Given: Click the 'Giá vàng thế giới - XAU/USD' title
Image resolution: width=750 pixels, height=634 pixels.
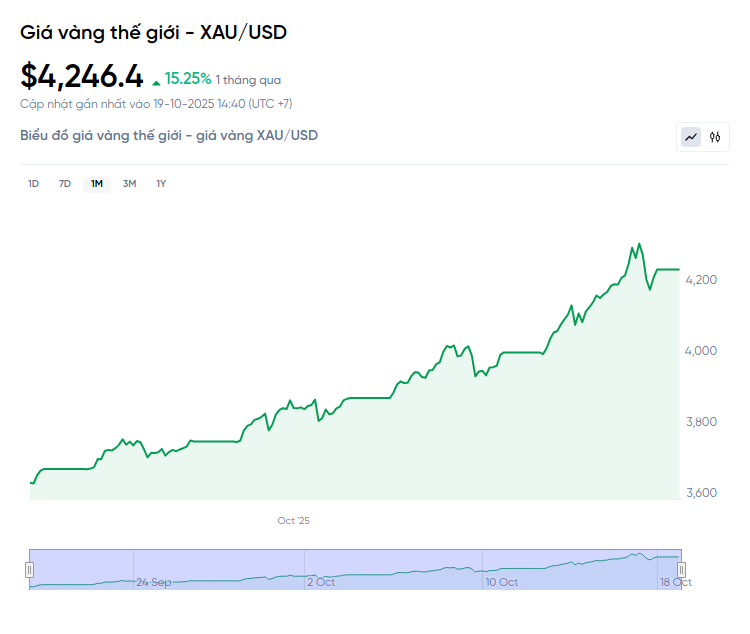Looking at the screenshot, I should coord(153,33).
